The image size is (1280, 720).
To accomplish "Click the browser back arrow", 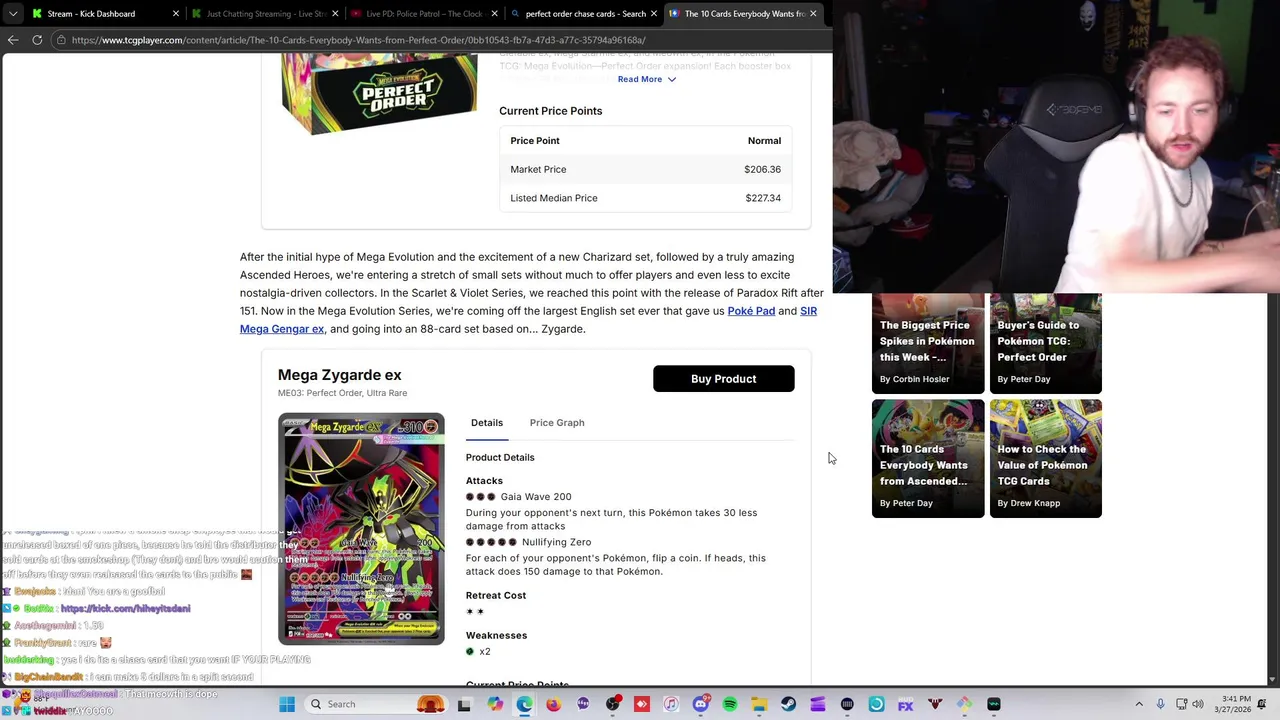I will pos(13,40).
